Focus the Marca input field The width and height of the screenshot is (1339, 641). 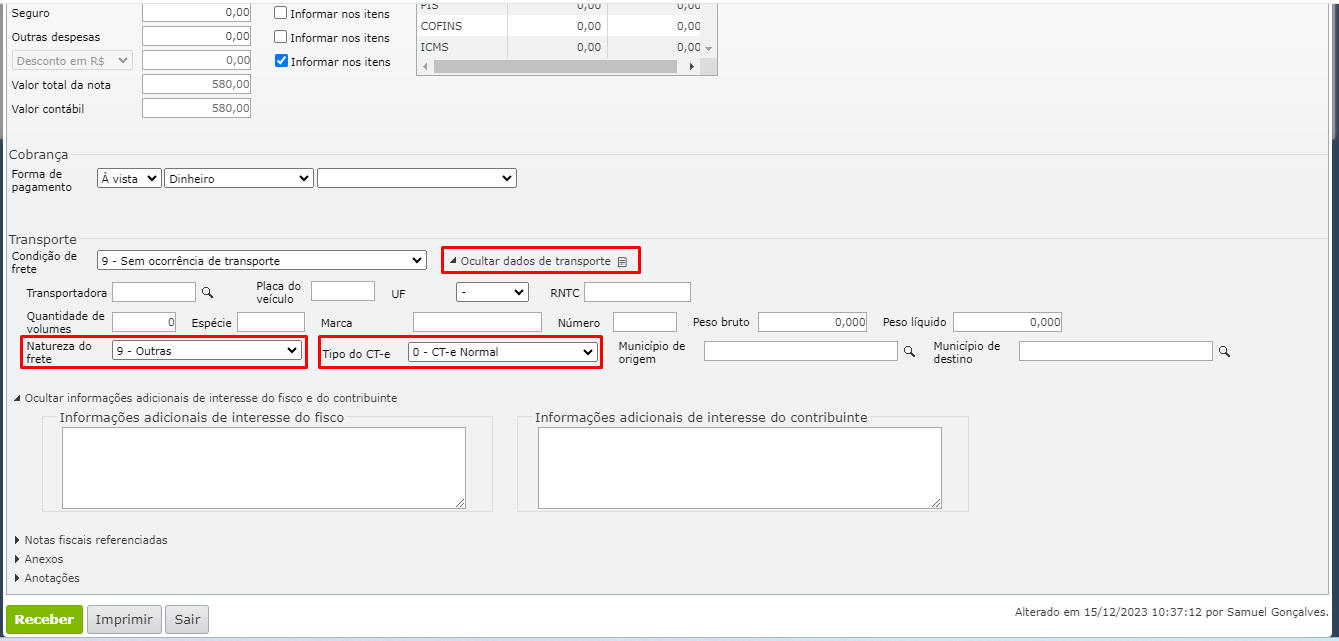pos(477,322)
